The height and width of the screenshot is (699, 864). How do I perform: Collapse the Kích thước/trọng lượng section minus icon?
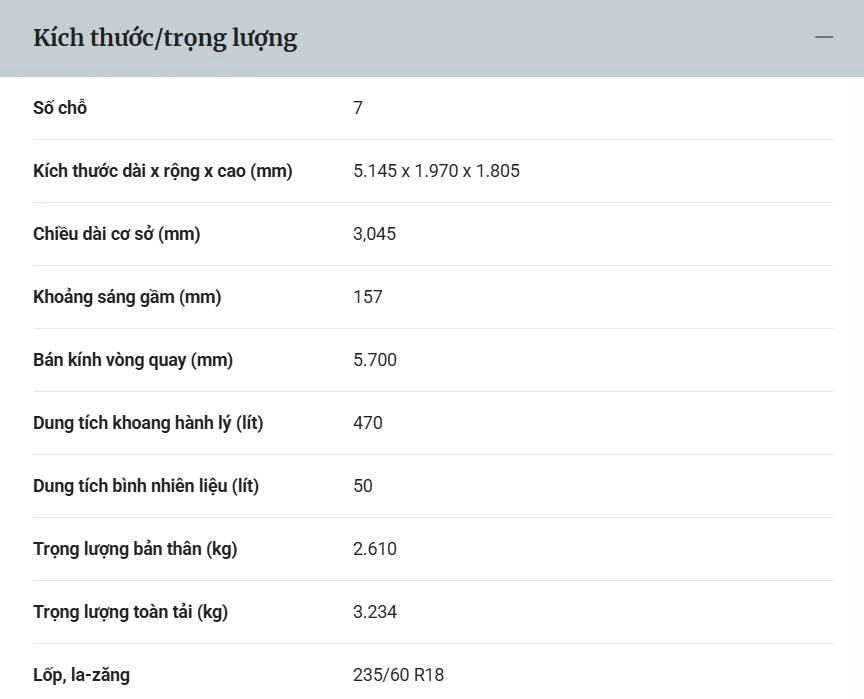coord(823,38)
